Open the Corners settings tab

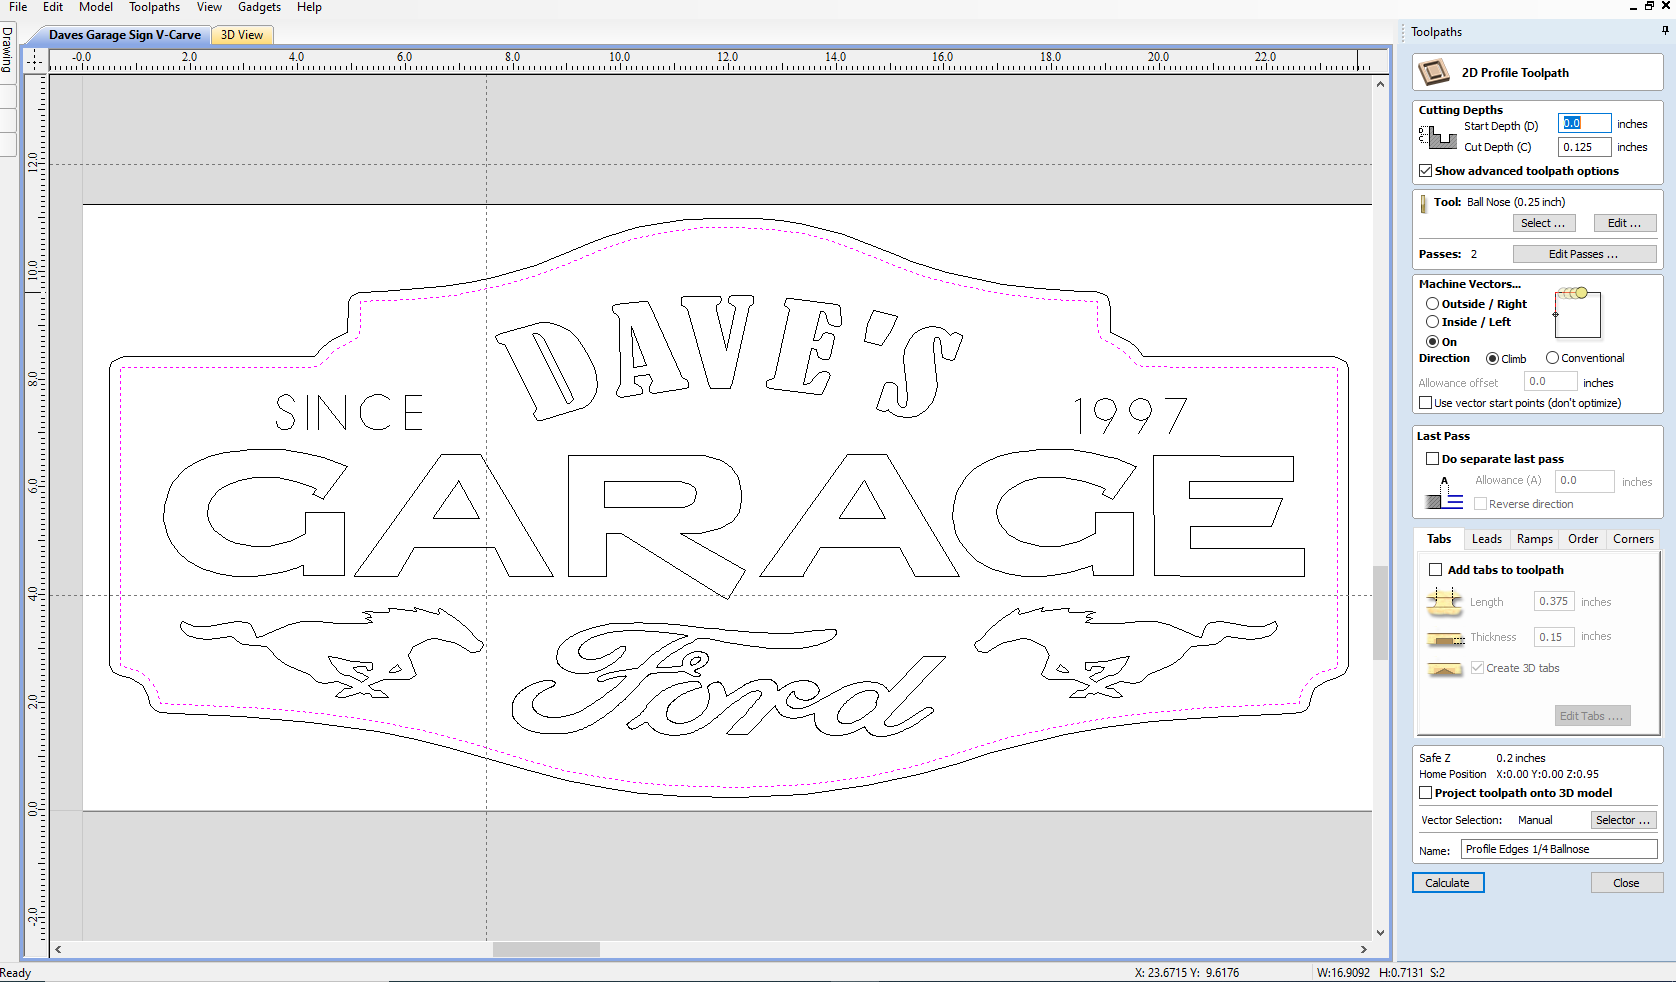(1633, 539)
